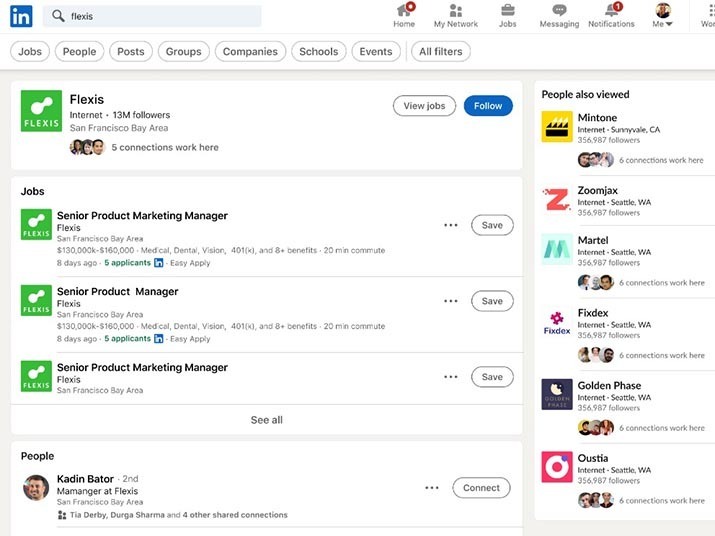
Task: Open Zoomjax company logo
Action: coord(557,199)
